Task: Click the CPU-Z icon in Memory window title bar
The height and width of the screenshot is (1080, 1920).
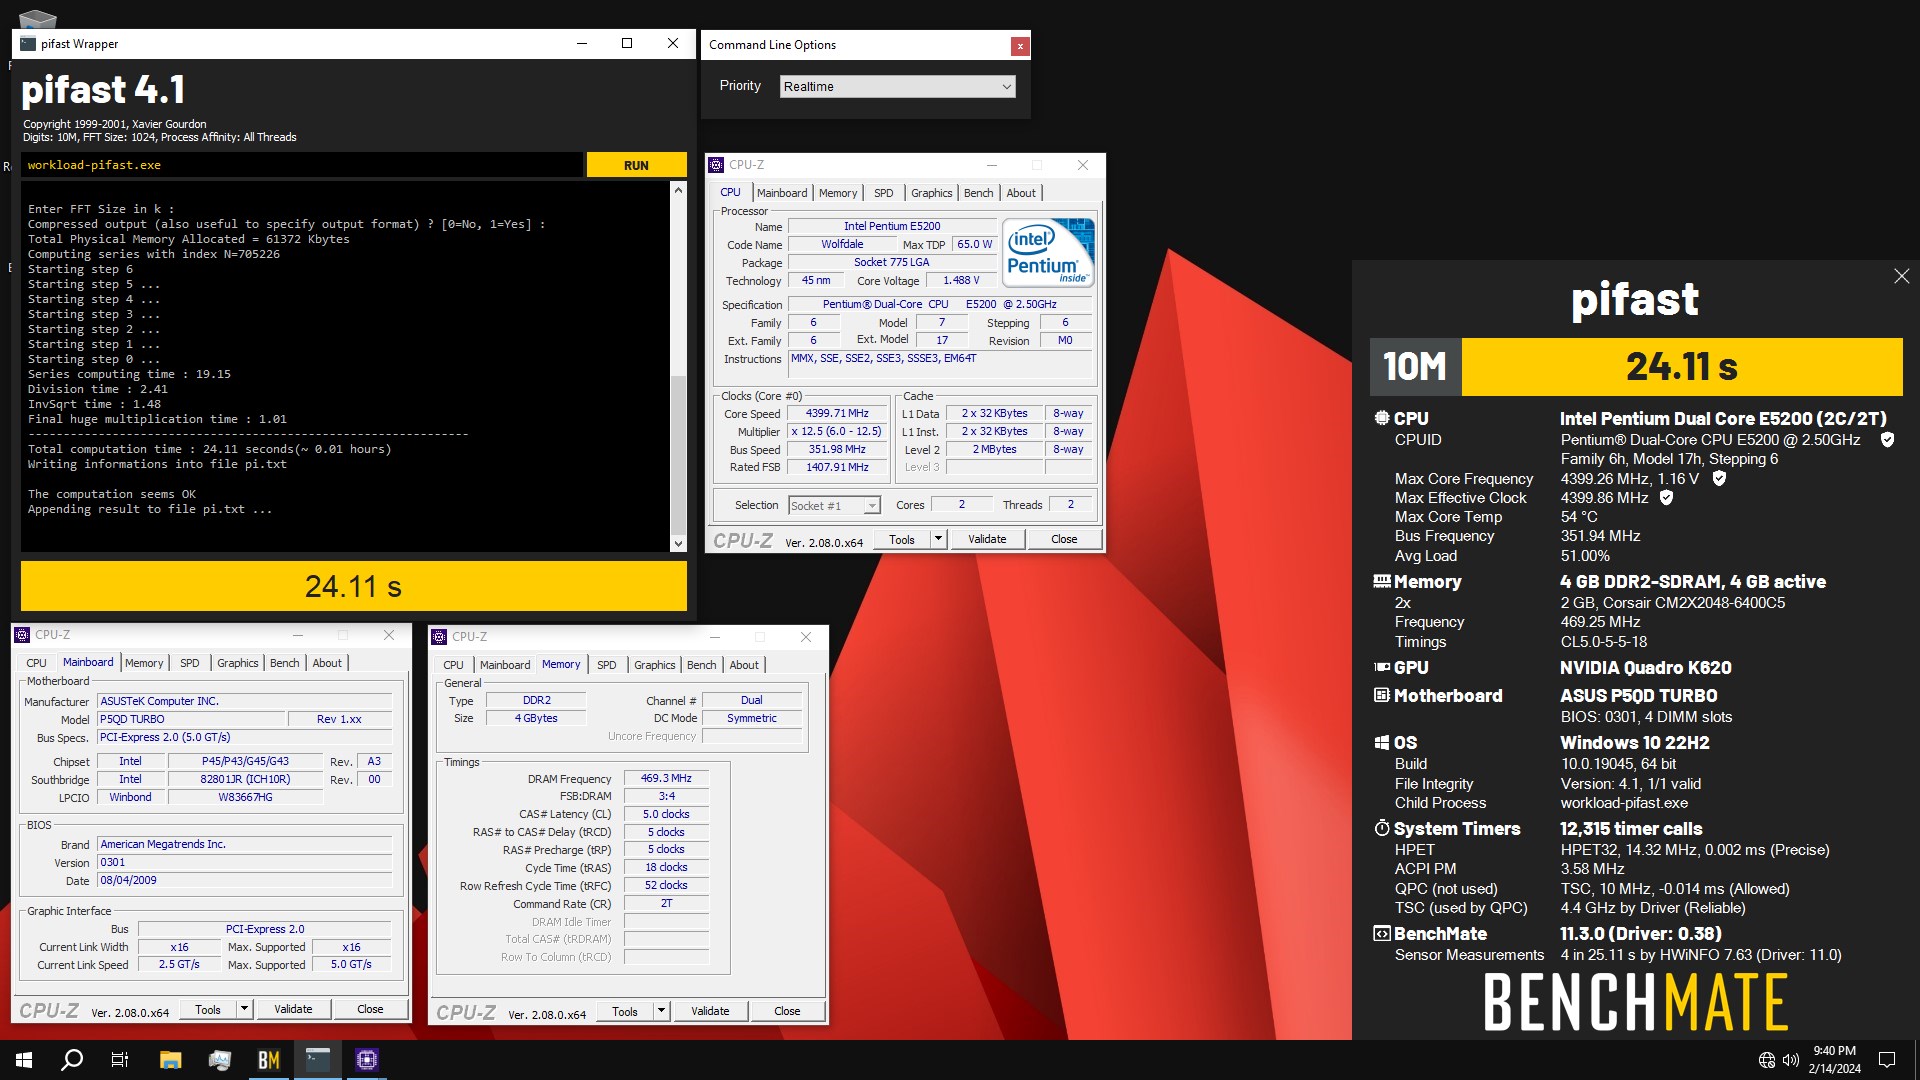Action: (439, 637)
